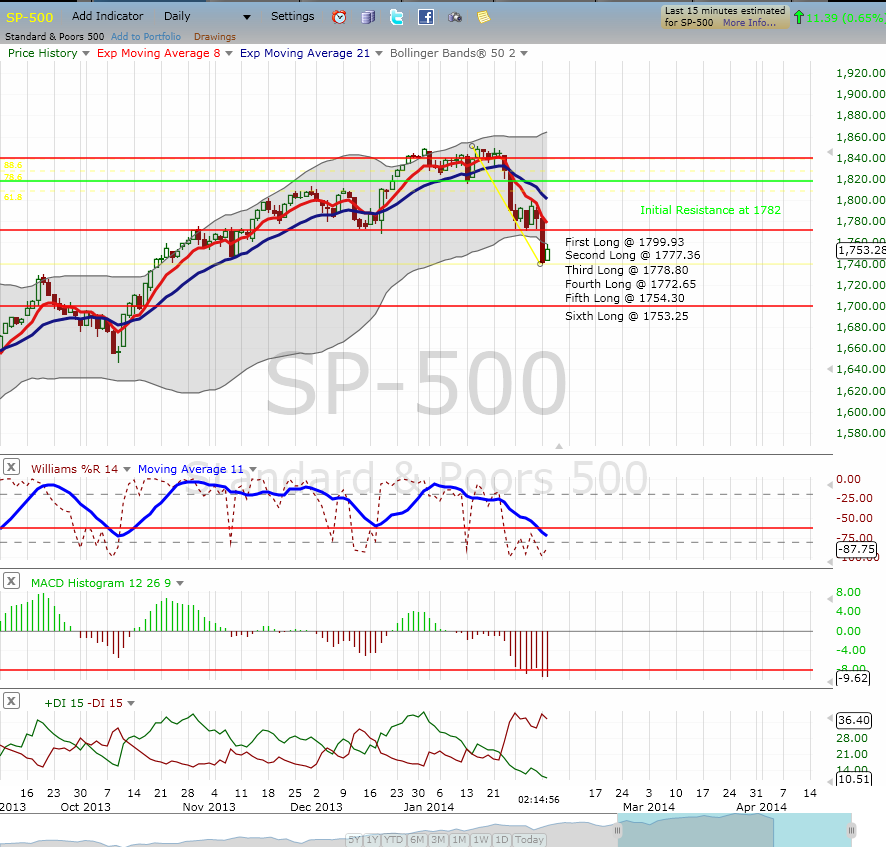Open MACD Histogram 12 26 9 dropdown
Image resolution: width=886 pixels, height=847 pixels.
(180, 583)
